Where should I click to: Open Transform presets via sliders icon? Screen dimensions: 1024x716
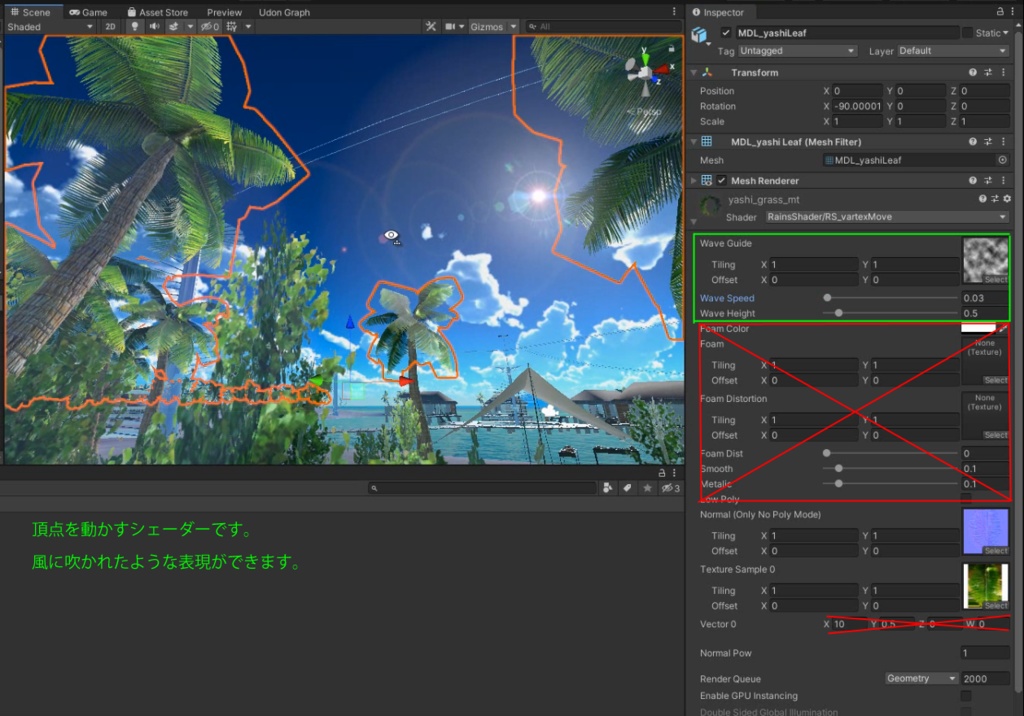coord(988,73)
